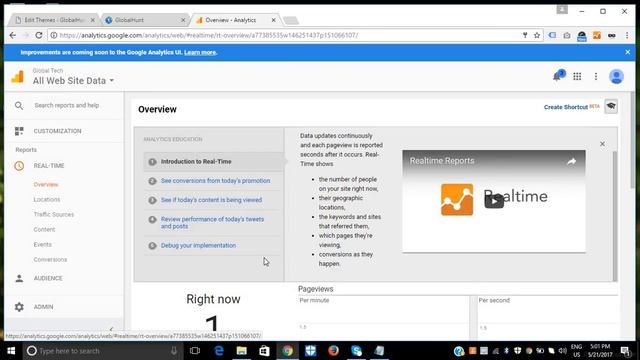Click the Type here to search taskbar box
Image resolution: width=640 pixels, height=360 pixels.
pyautogui.click(x=102, y=351)
